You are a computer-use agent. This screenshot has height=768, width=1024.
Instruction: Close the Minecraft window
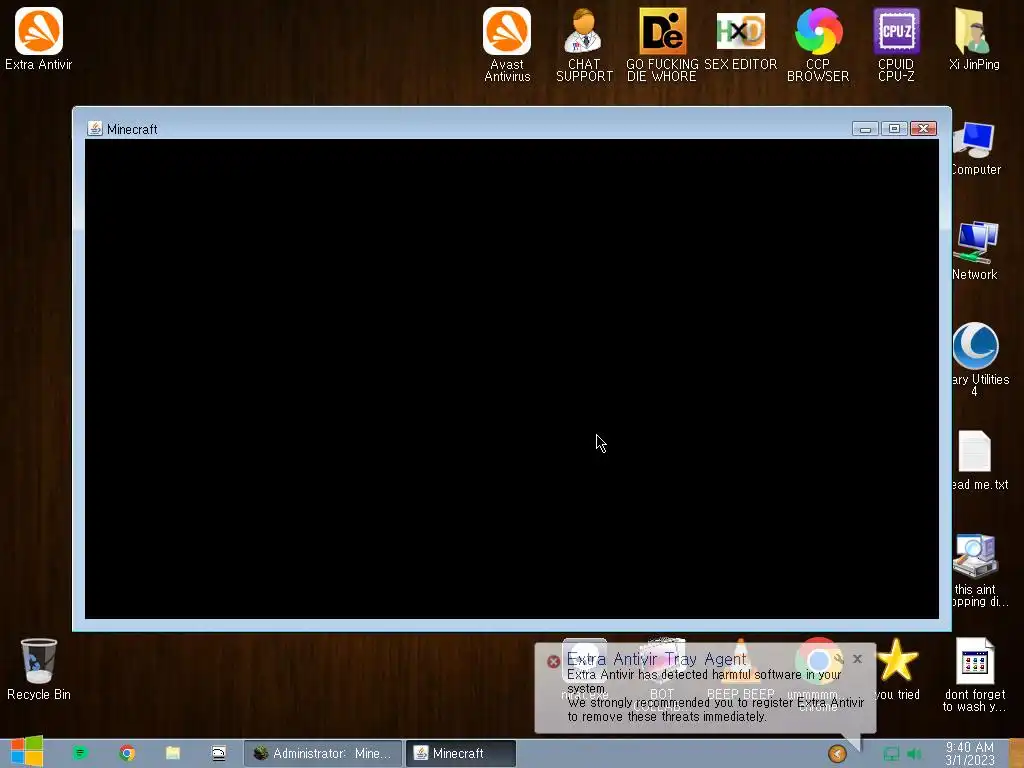pyautogui.click(x=923, y=129)
